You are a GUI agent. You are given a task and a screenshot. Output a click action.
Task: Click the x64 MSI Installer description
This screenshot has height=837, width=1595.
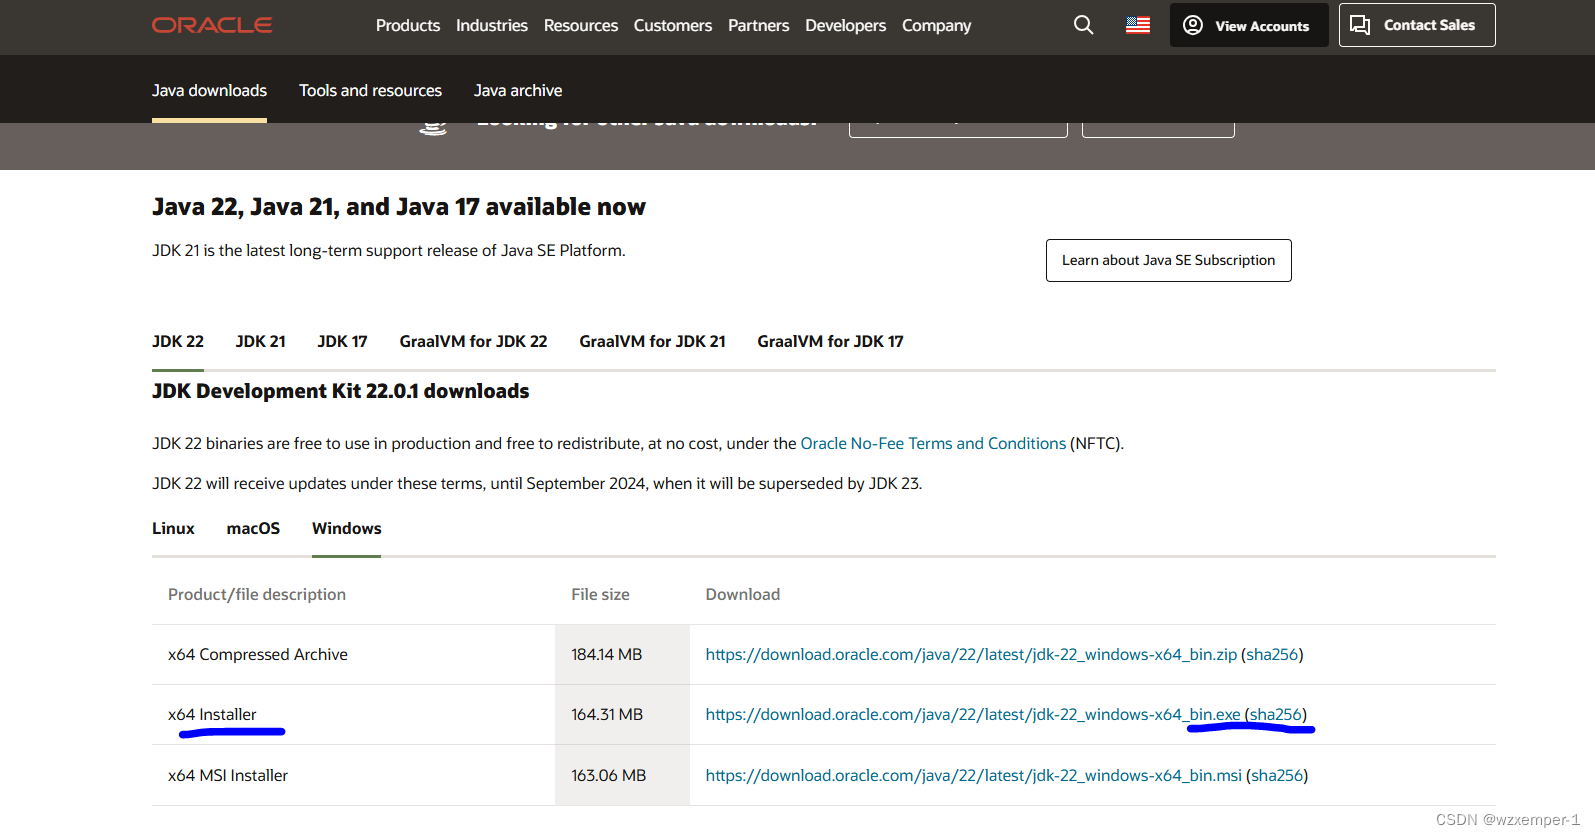tap(228, 775)
